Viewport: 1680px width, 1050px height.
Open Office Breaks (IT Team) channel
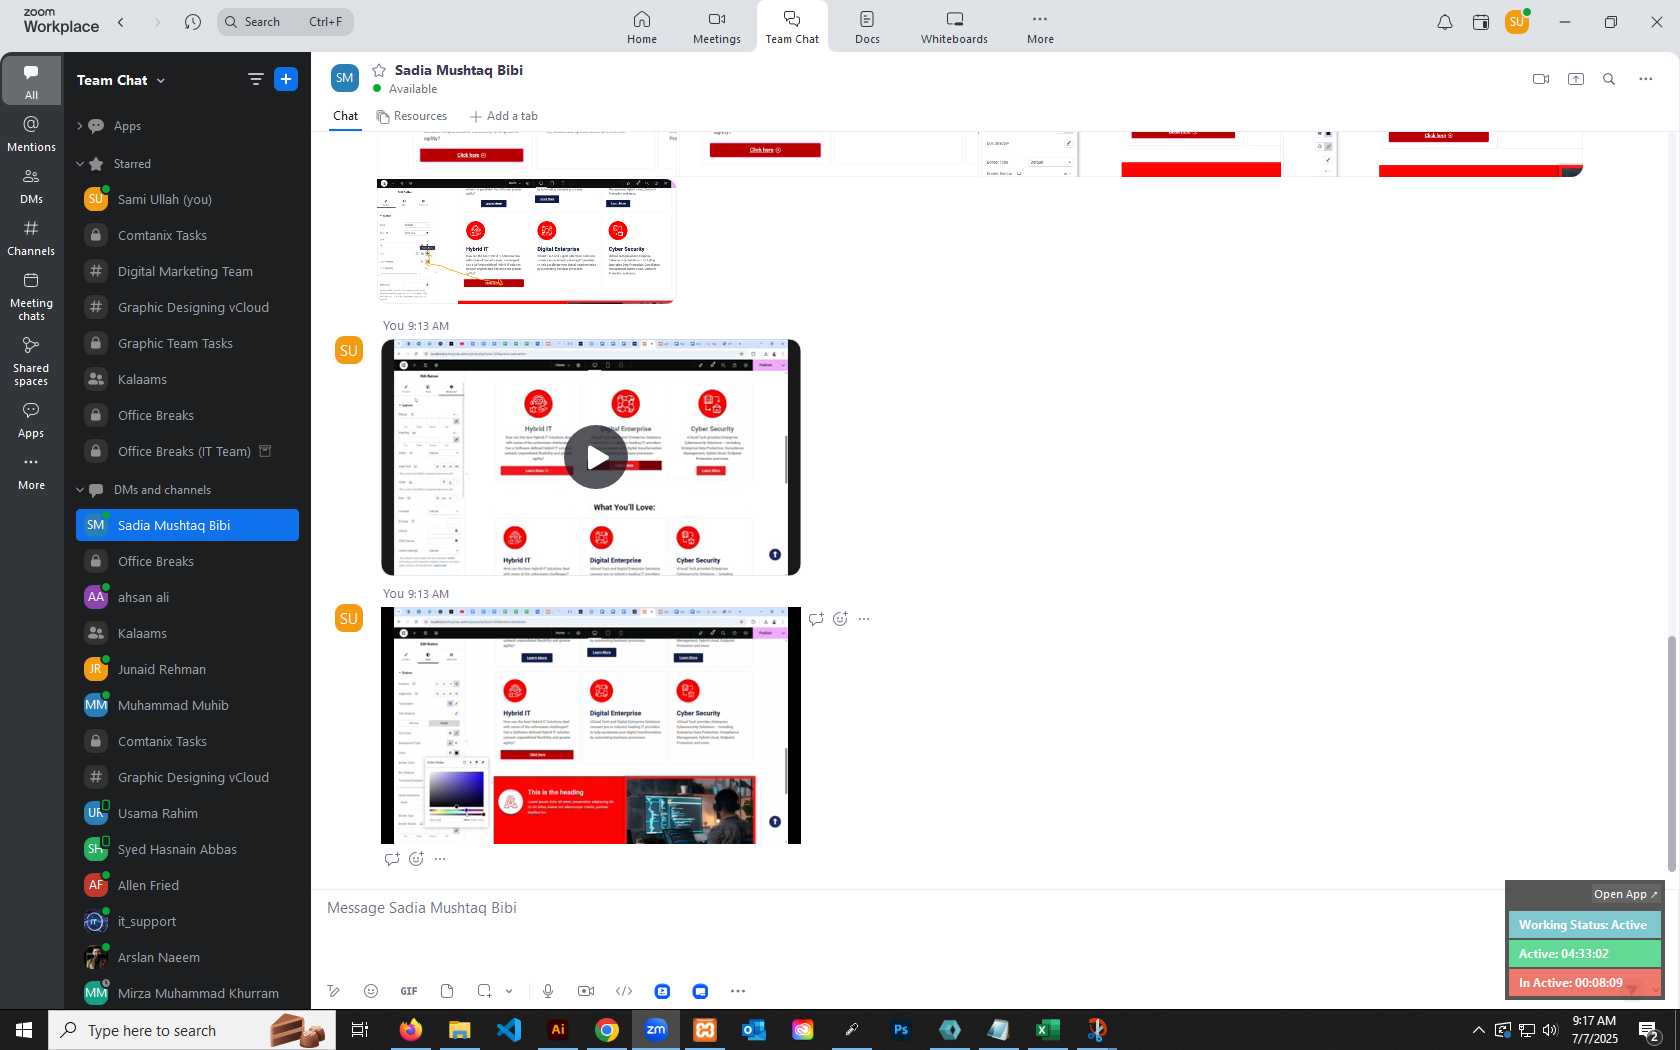click(188, 452)
